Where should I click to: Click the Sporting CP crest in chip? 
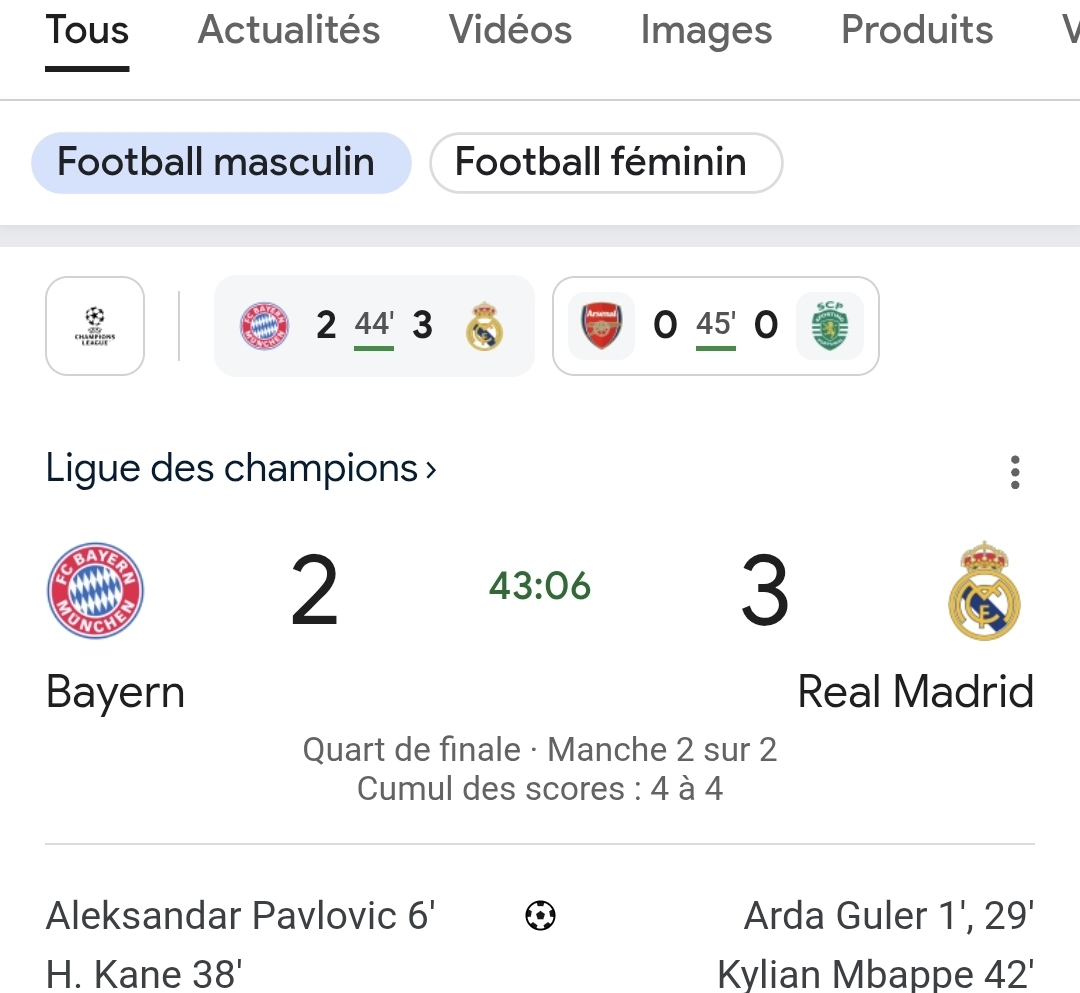(829, 326)
